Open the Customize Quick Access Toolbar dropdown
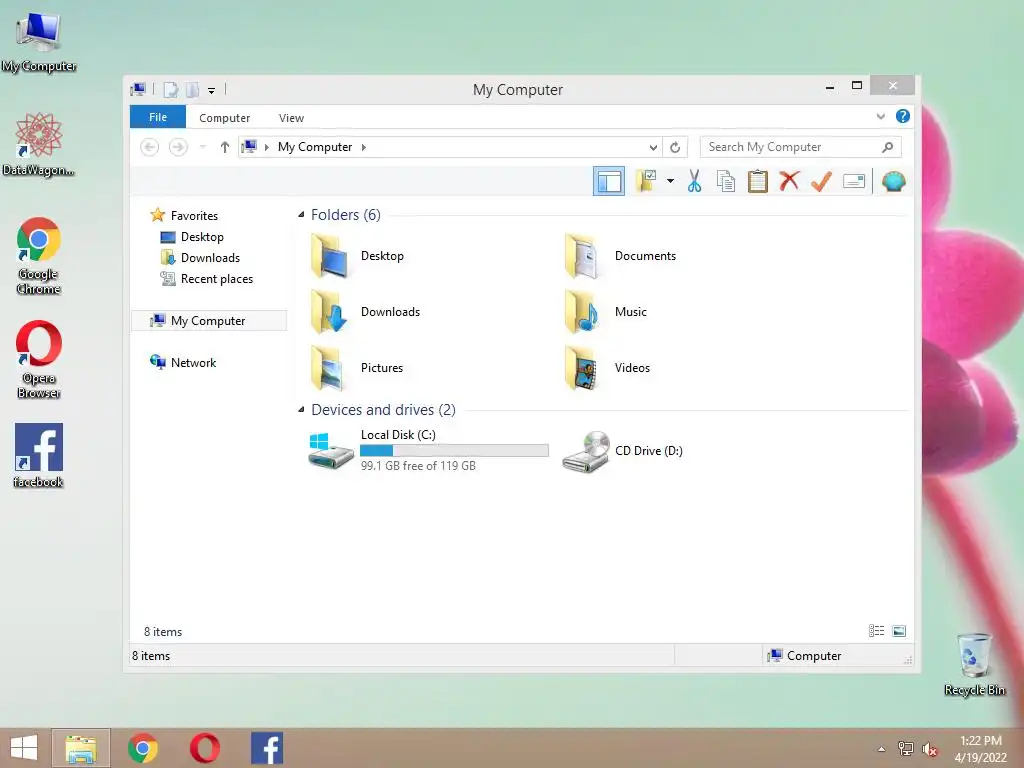Screen dimensions: 1024x768 [x=212, y=91]
